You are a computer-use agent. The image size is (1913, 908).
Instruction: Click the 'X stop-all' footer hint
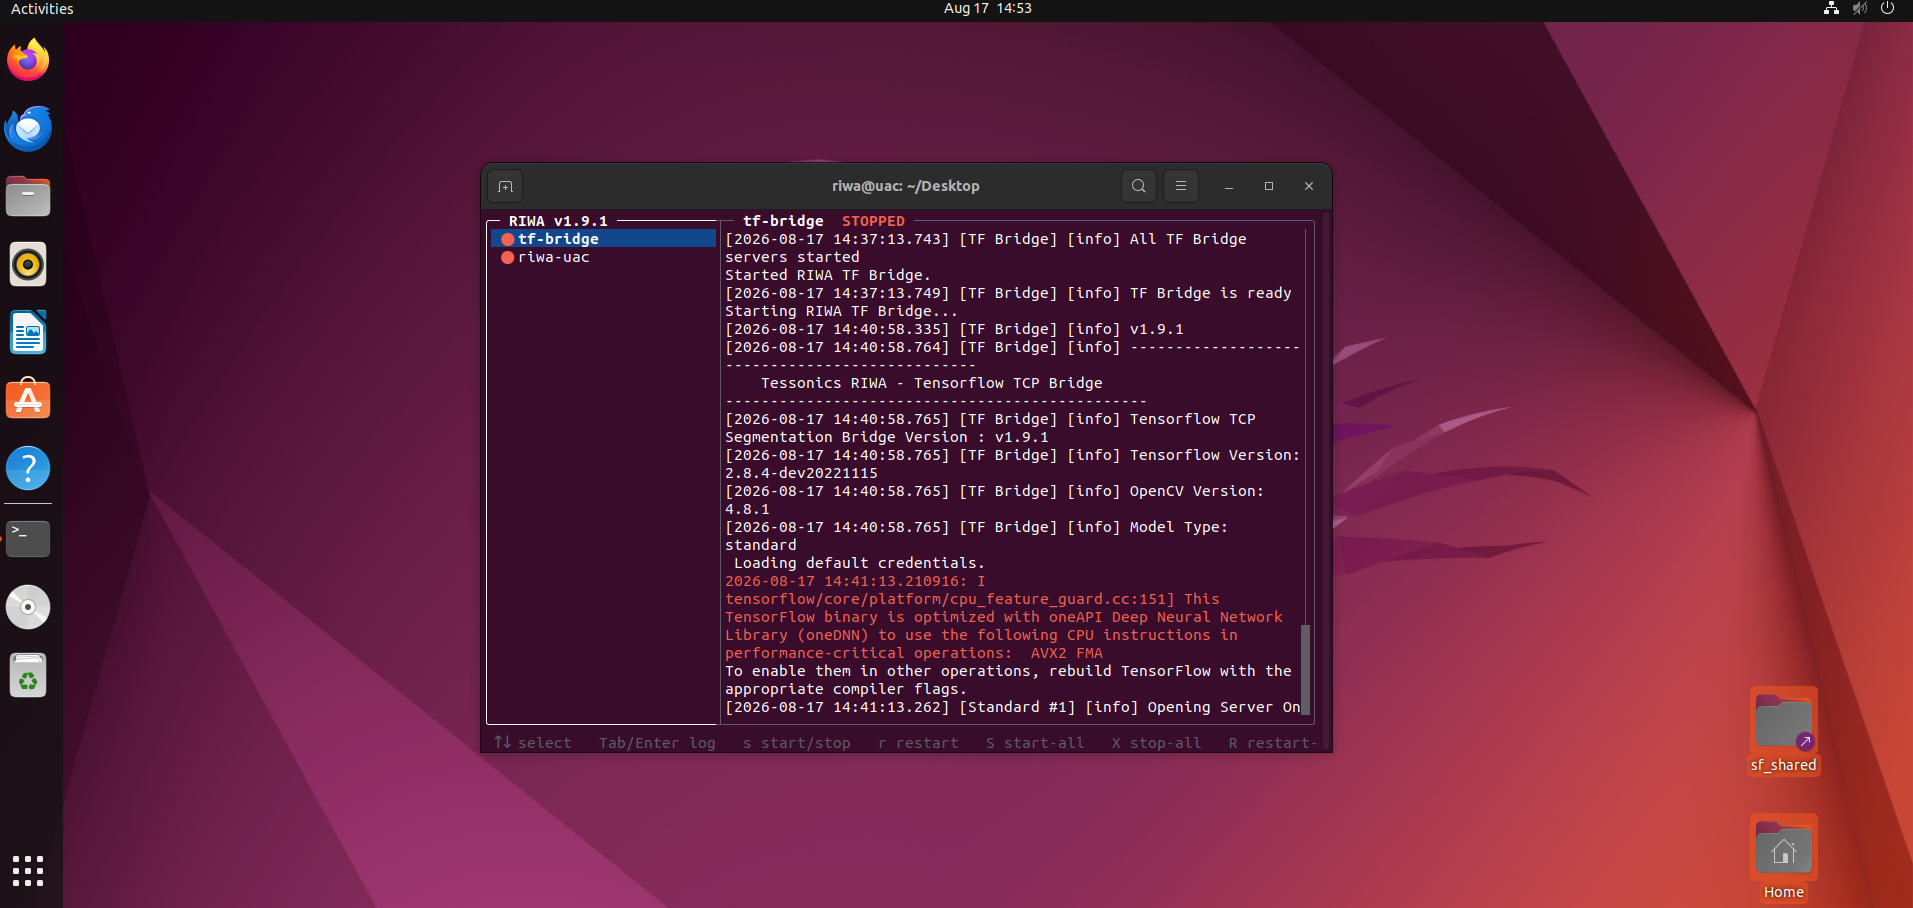tap(1157, 743)
